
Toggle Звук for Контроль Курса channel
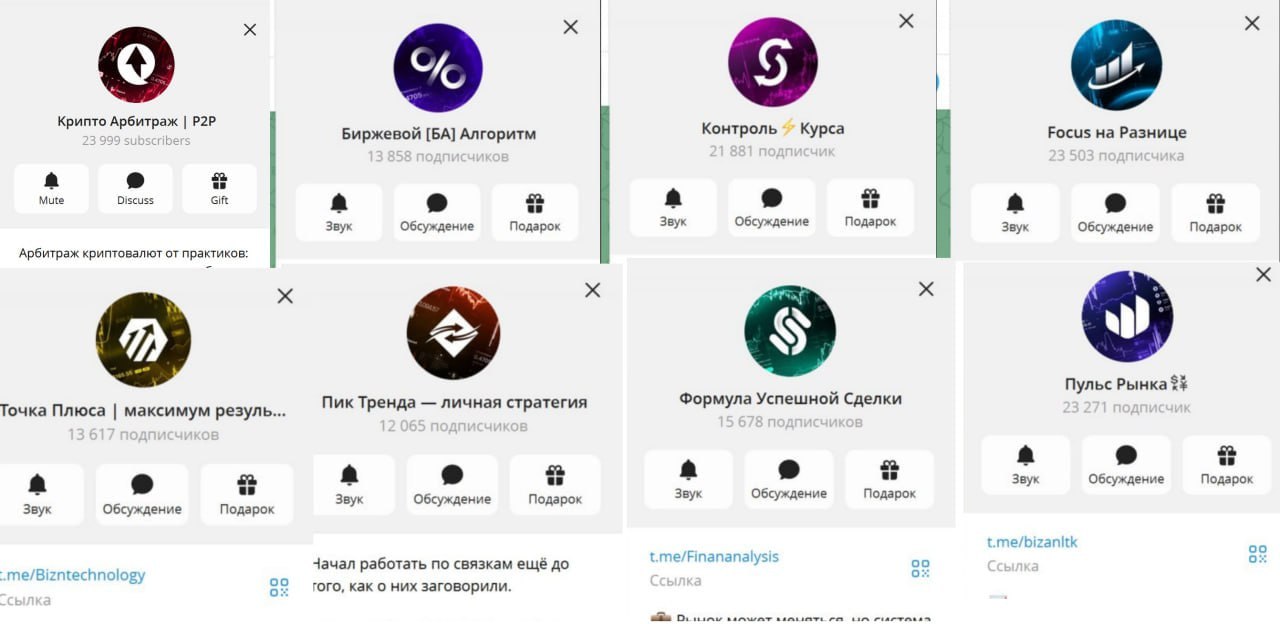(x=673, y=207)
